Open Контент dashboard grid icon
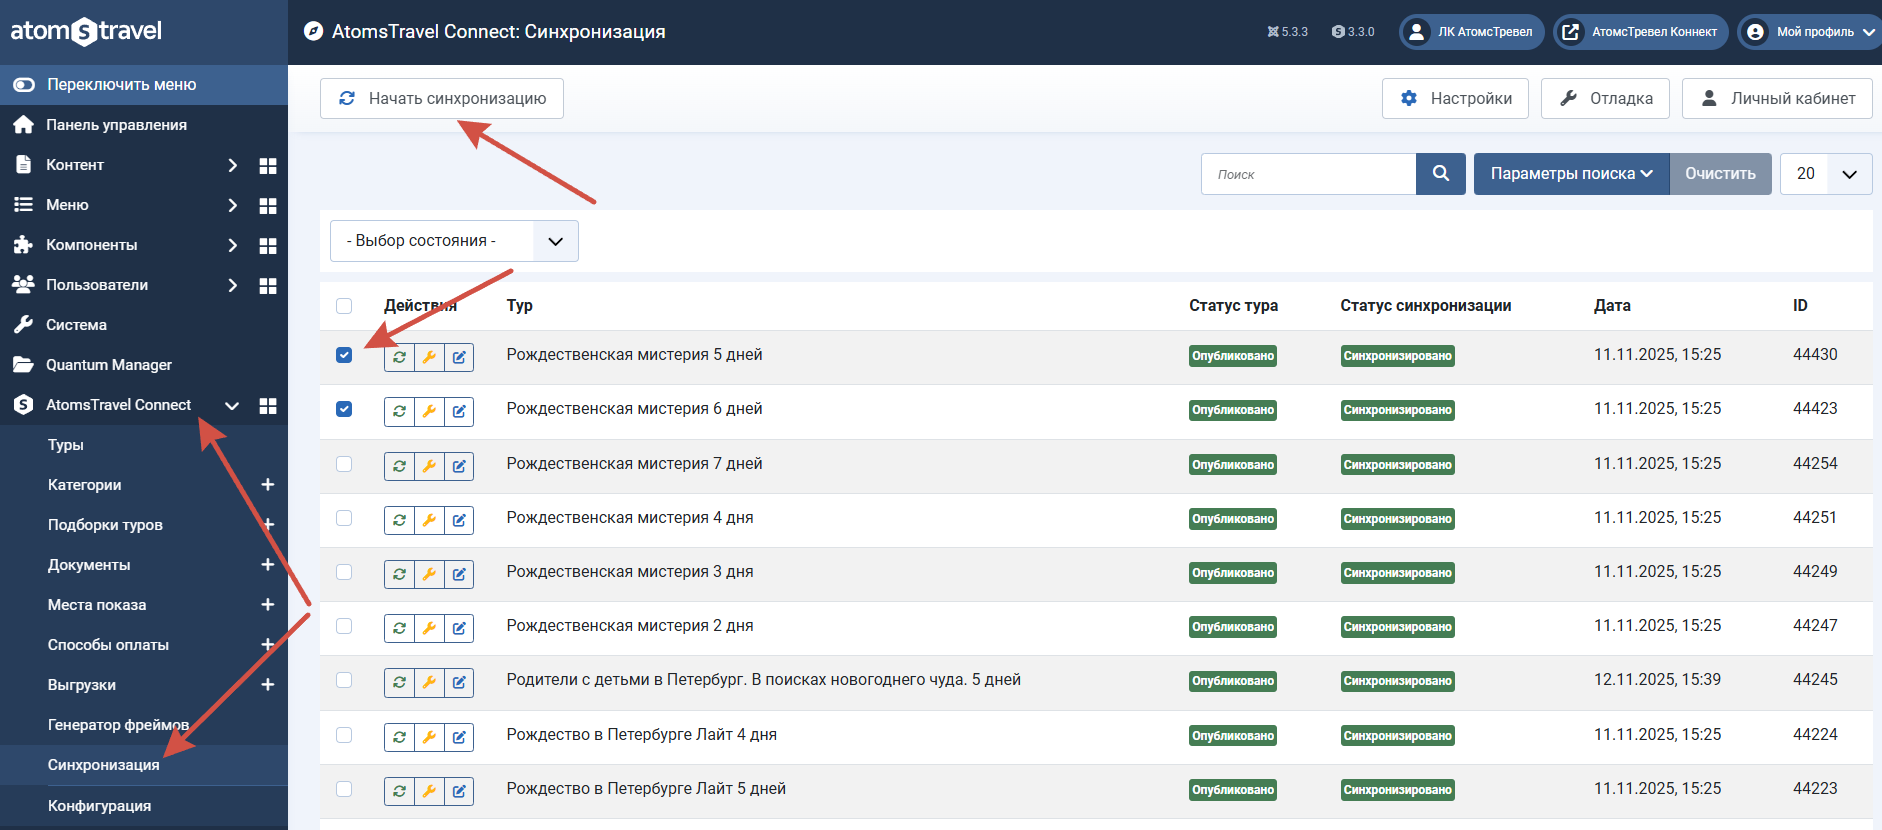This screenshot has height=830, width=1882. (x=268, y=165)
